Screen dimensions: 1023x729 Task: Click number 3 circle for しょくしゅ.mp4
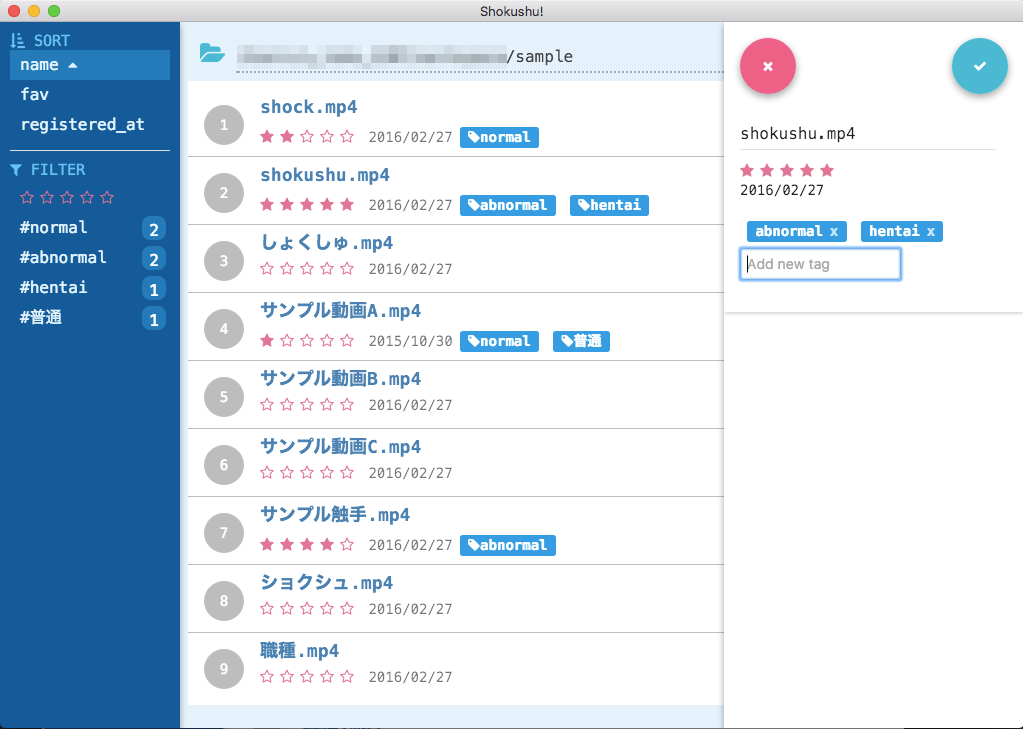[x=224, y=260]
